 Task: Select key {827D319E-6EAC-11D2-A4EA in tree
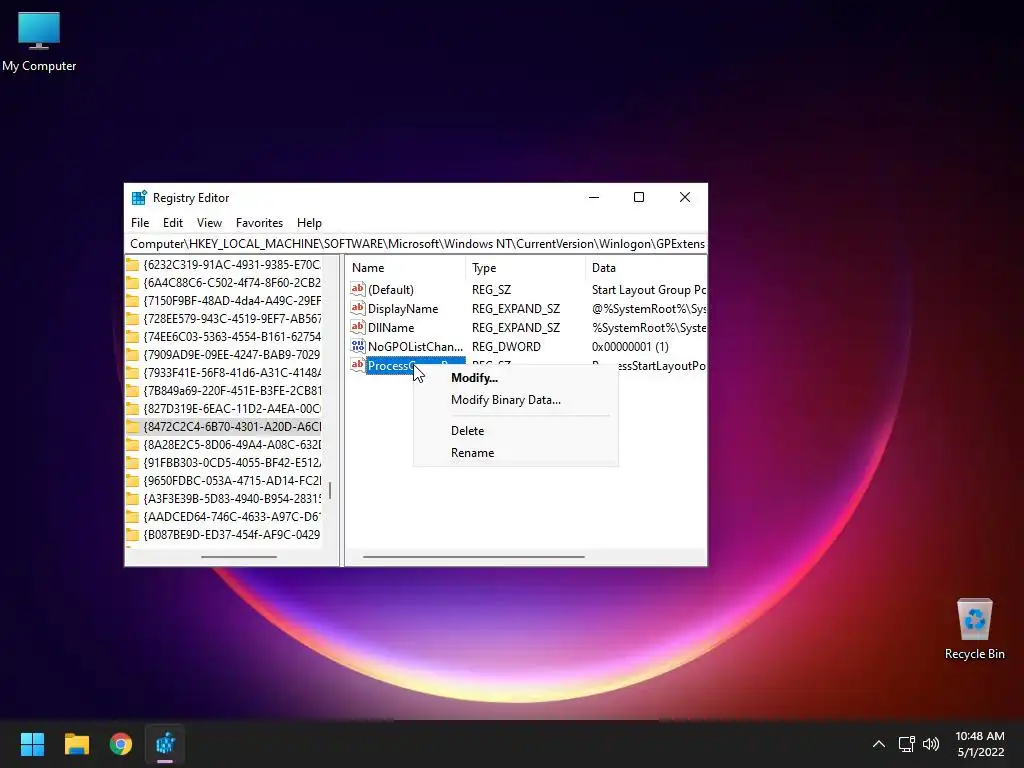tap(232, 408)
